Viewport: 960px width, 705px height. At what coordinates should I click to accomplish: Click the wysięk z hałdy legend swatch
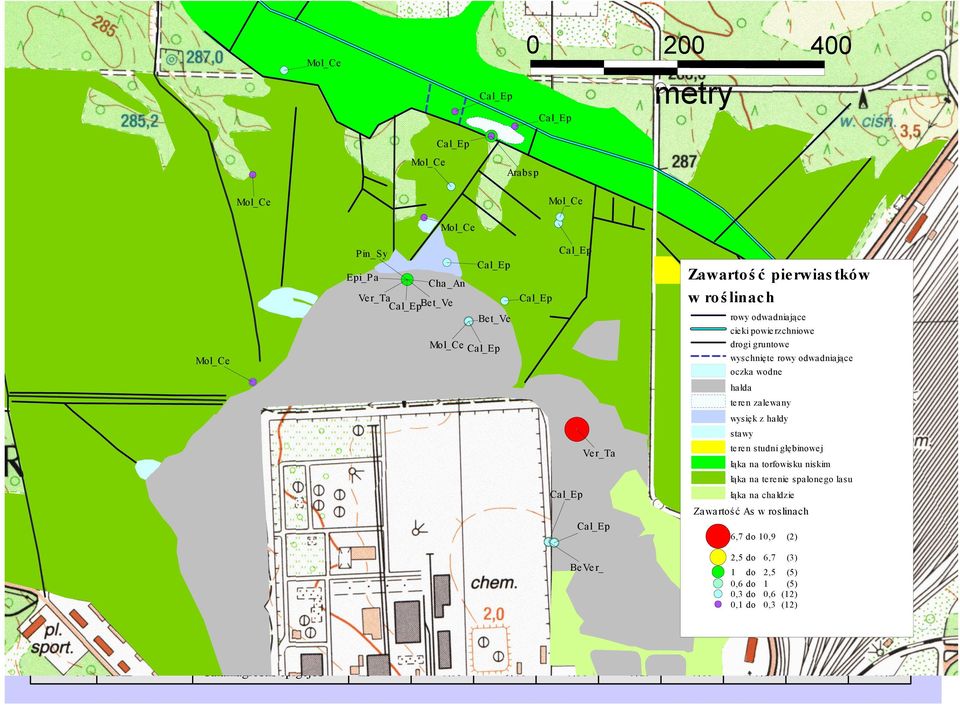tap(708, 417)
